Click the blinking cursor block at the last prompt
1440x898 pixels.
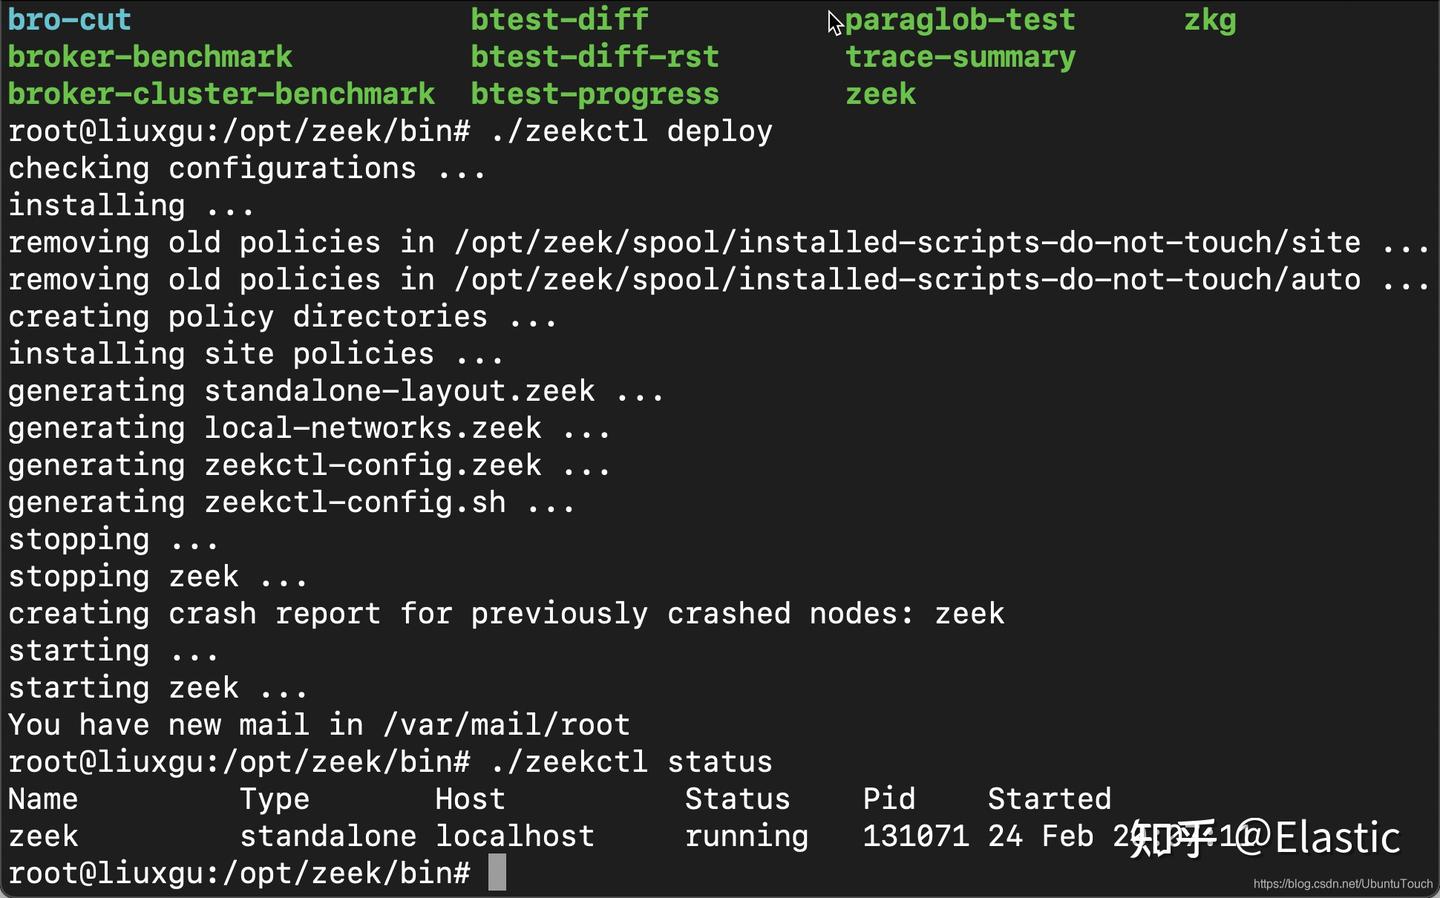point(497,872)
